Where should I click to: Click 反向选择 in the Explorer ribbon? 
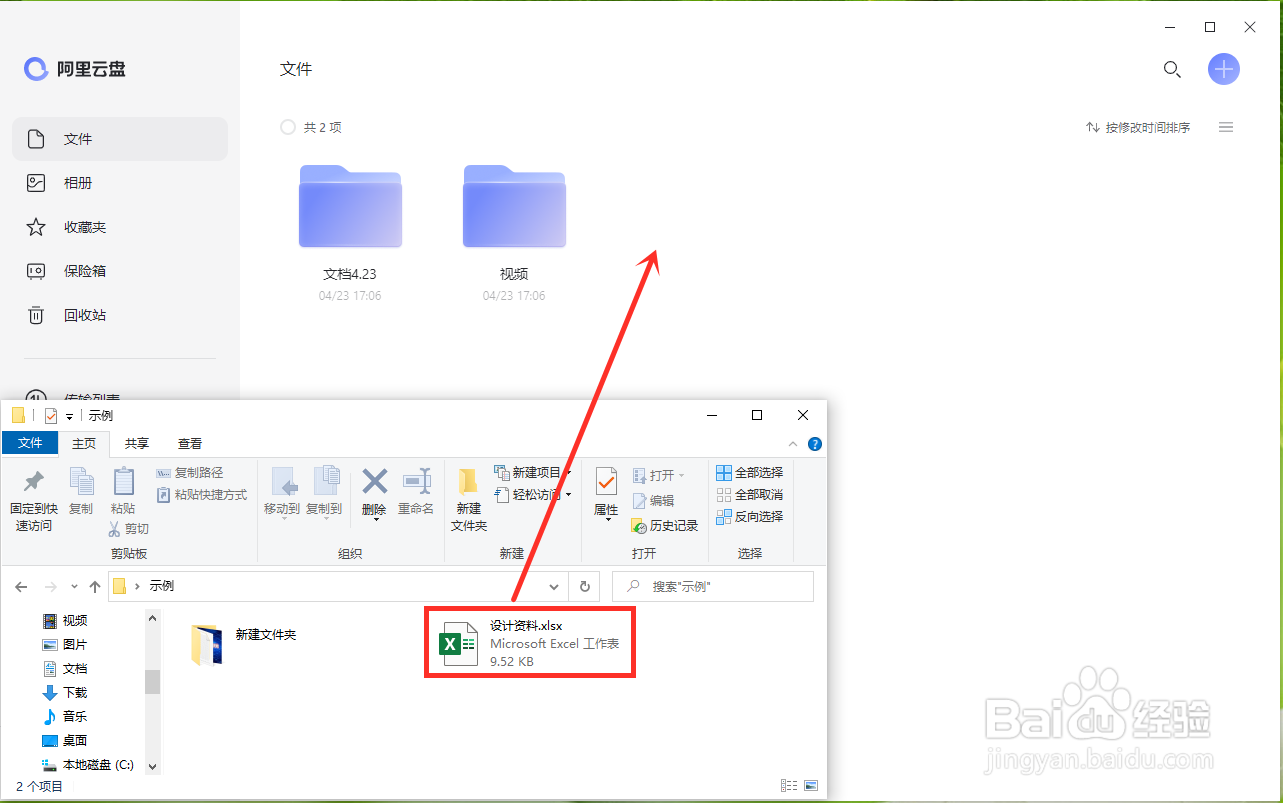pyautogui.click(x=750, y=516)
